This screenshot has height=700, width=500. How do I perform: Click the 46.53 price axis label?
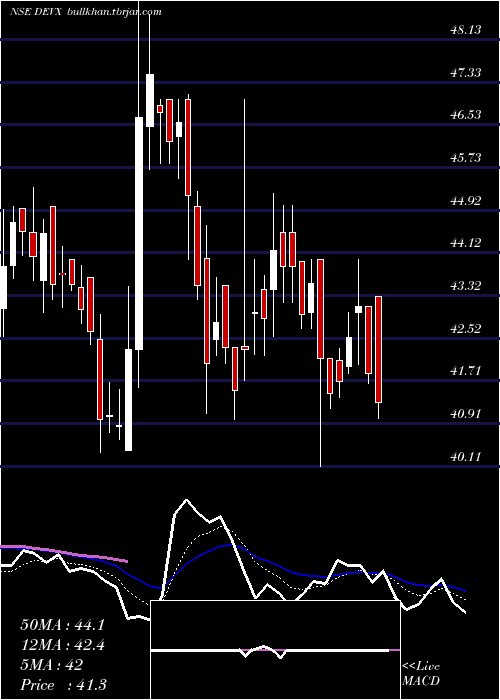click(x=466, y=115)
